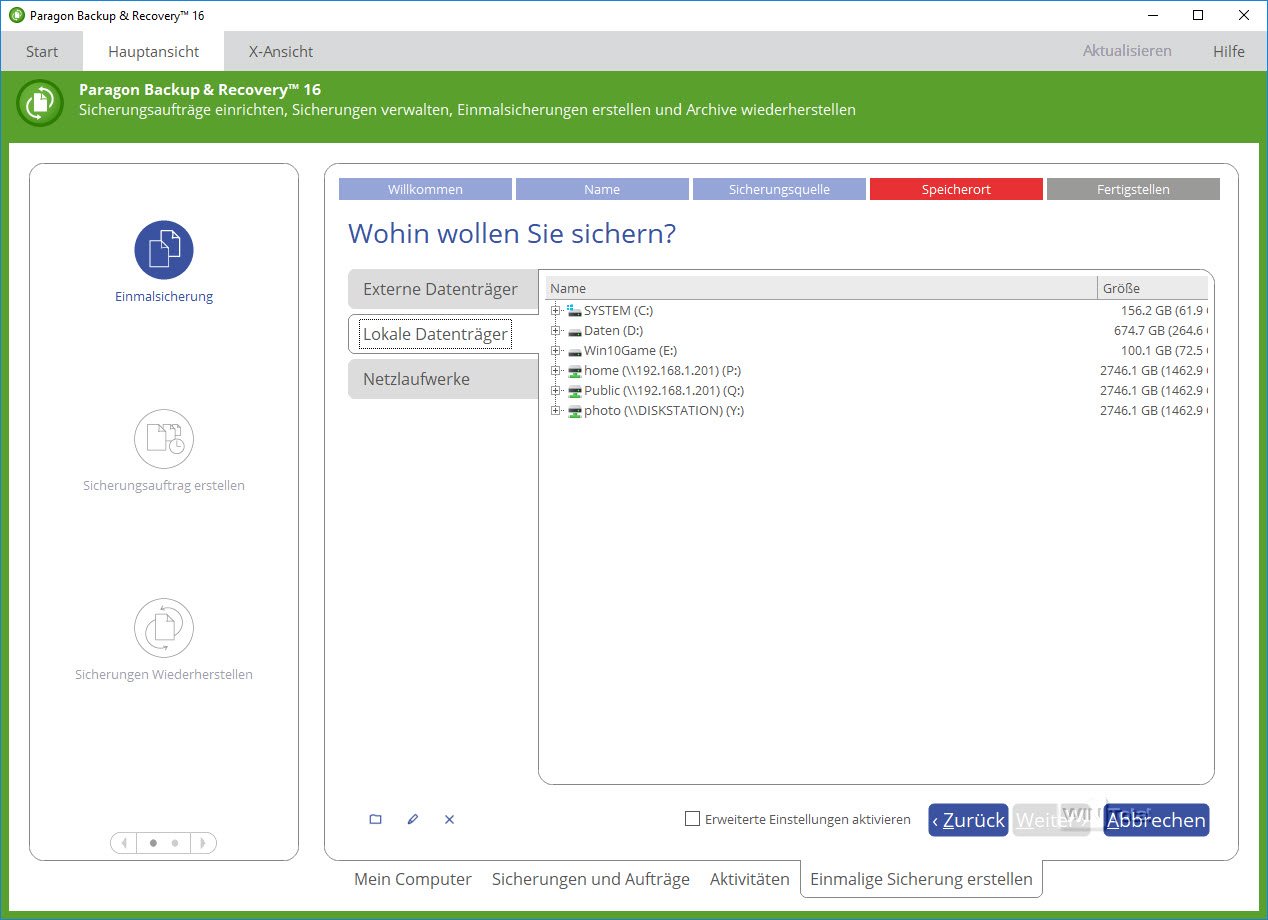
Task: Select Win10Game (E:) row text
Action: pos(630,351)
